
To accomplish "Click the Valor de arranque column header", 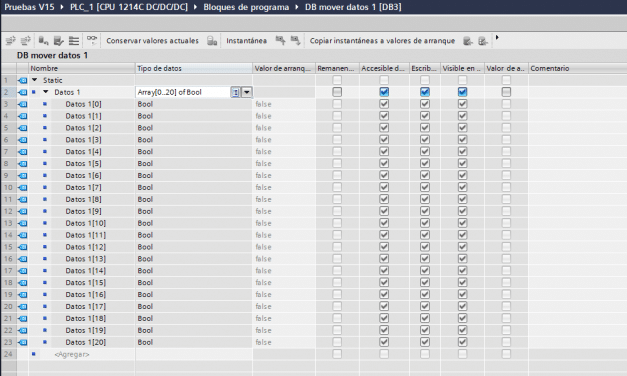I will click(x=284, y=68).
